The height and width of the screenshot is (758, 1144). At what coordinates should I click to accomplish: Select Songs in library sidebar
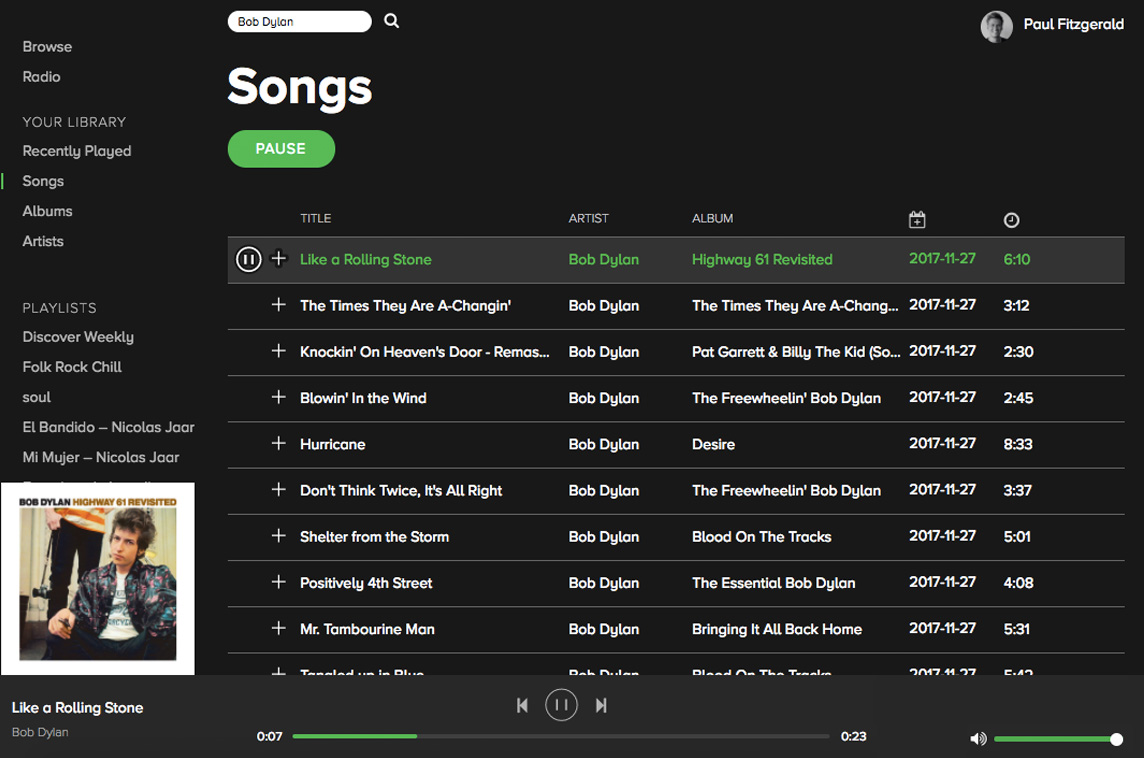43,181
